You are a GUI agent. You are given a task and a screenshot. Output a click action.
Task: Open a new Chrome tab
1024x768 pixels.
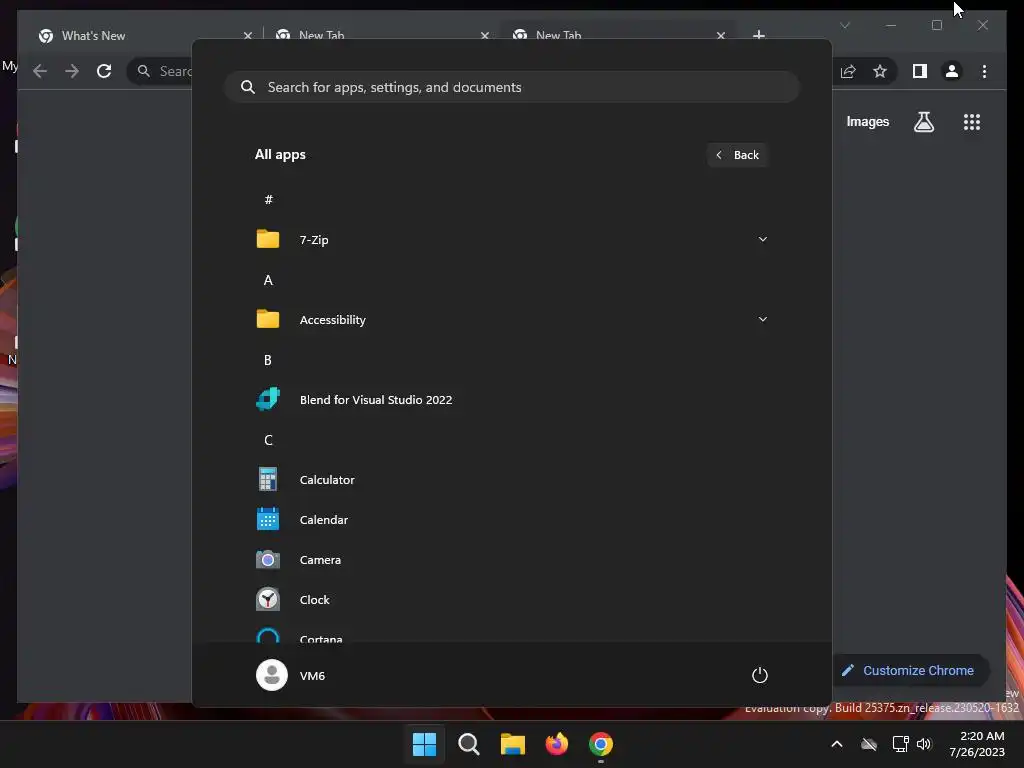[759, 35]
